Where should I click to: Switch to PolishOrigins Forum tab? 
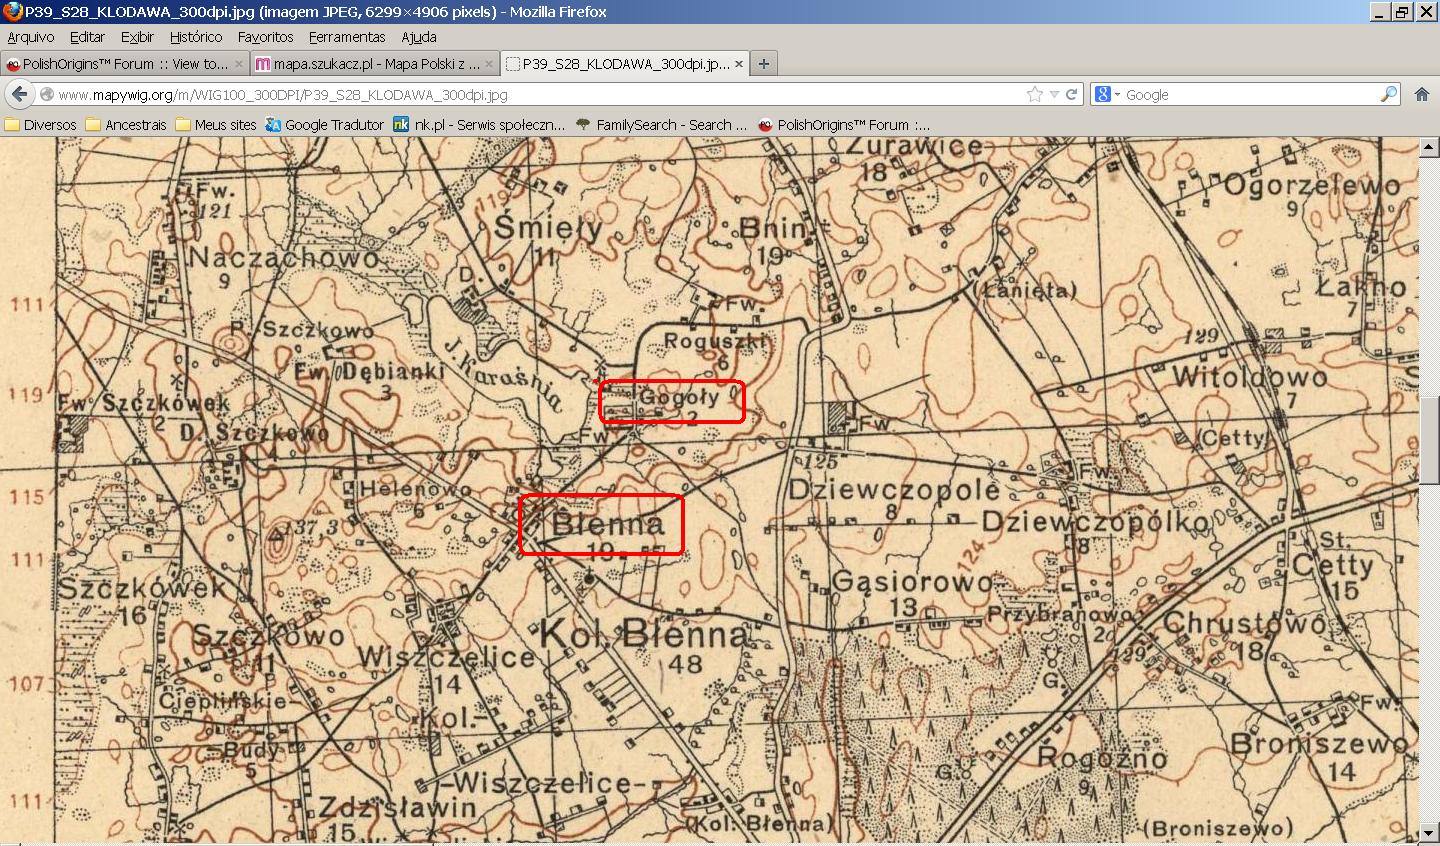(x=125, y=64)
